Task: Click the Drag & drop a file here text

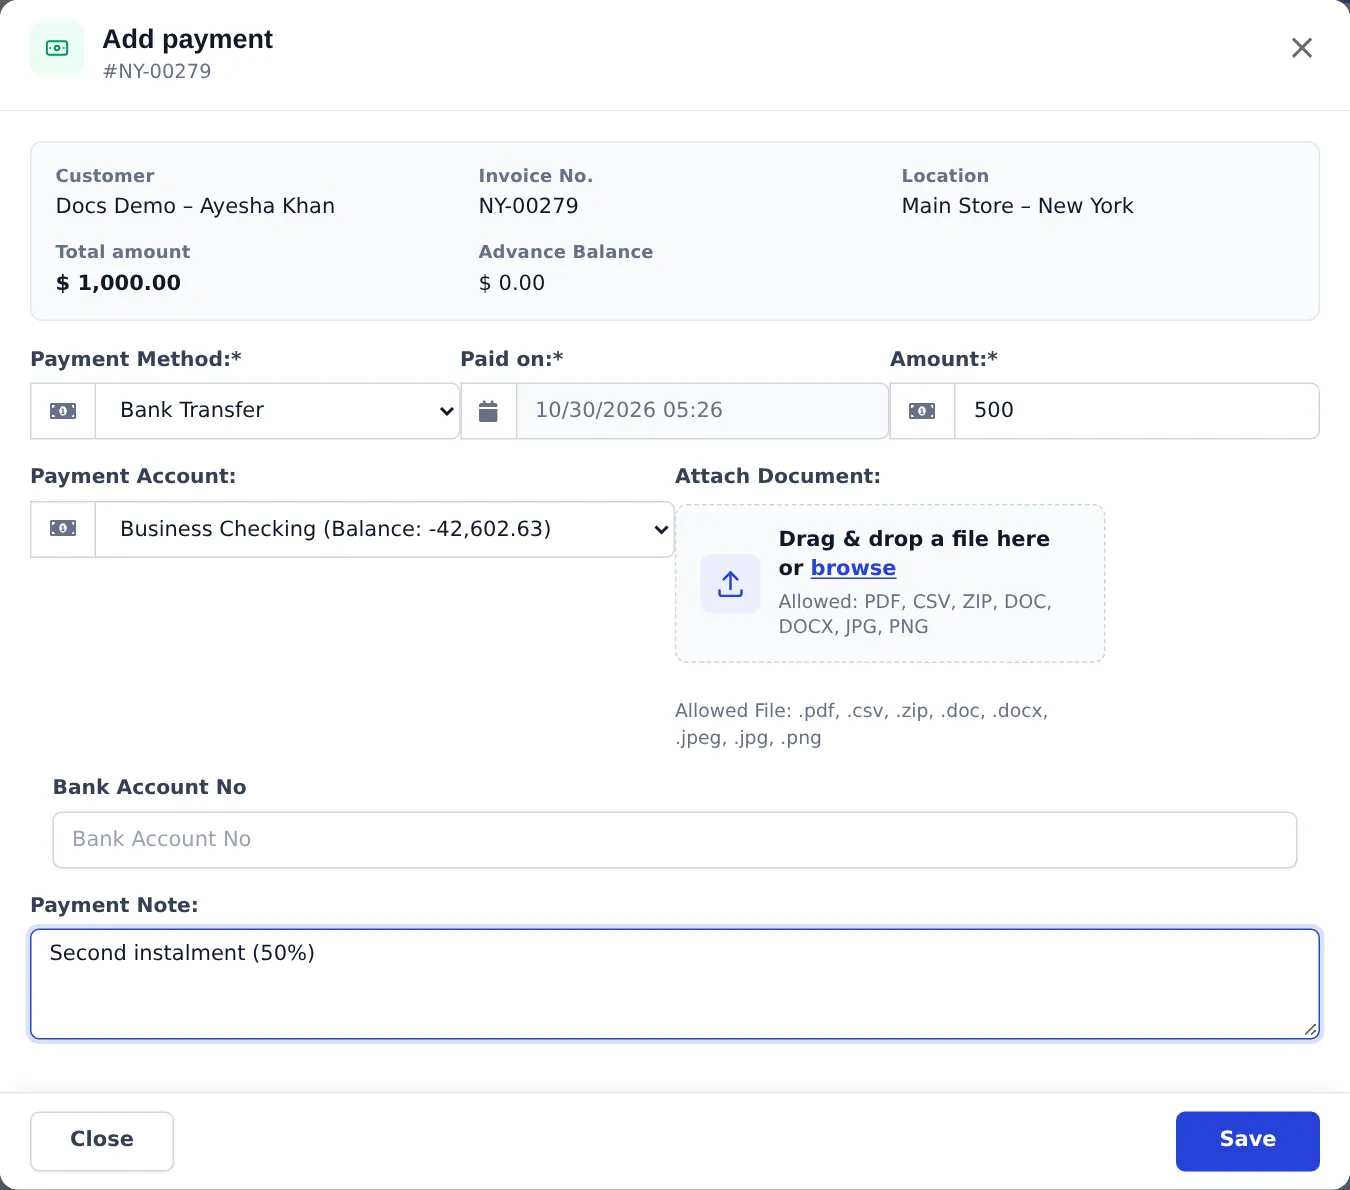Action: click(914, 539)
